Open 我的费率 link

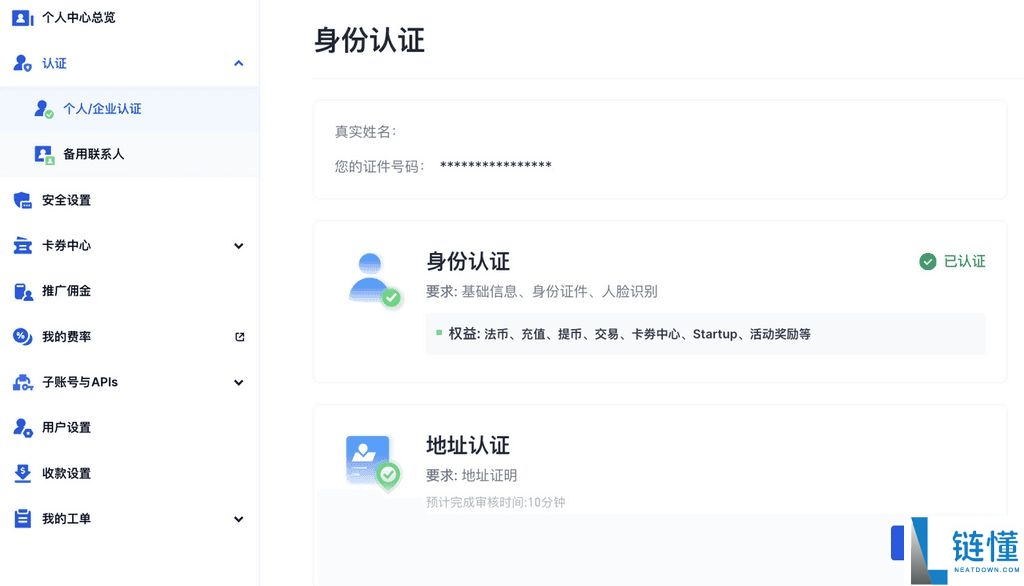[x=66, y=336]
